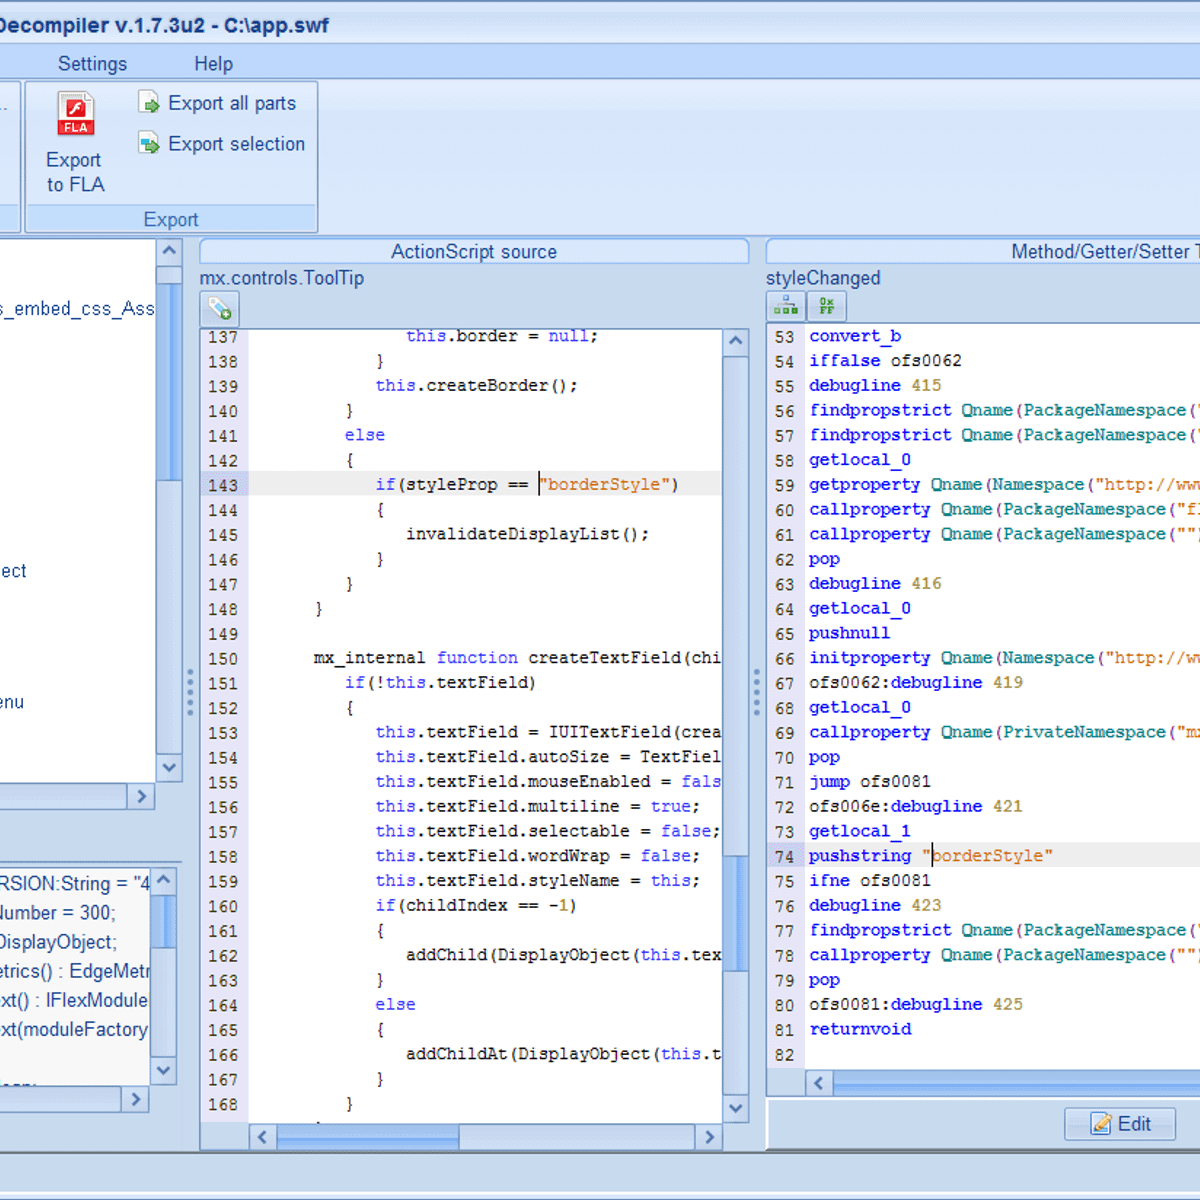This screenshot has width=1200, height=1200.
Task: Click down arrow of ActionScript source vertical scrollbar
Action: tap(736, 1108)
